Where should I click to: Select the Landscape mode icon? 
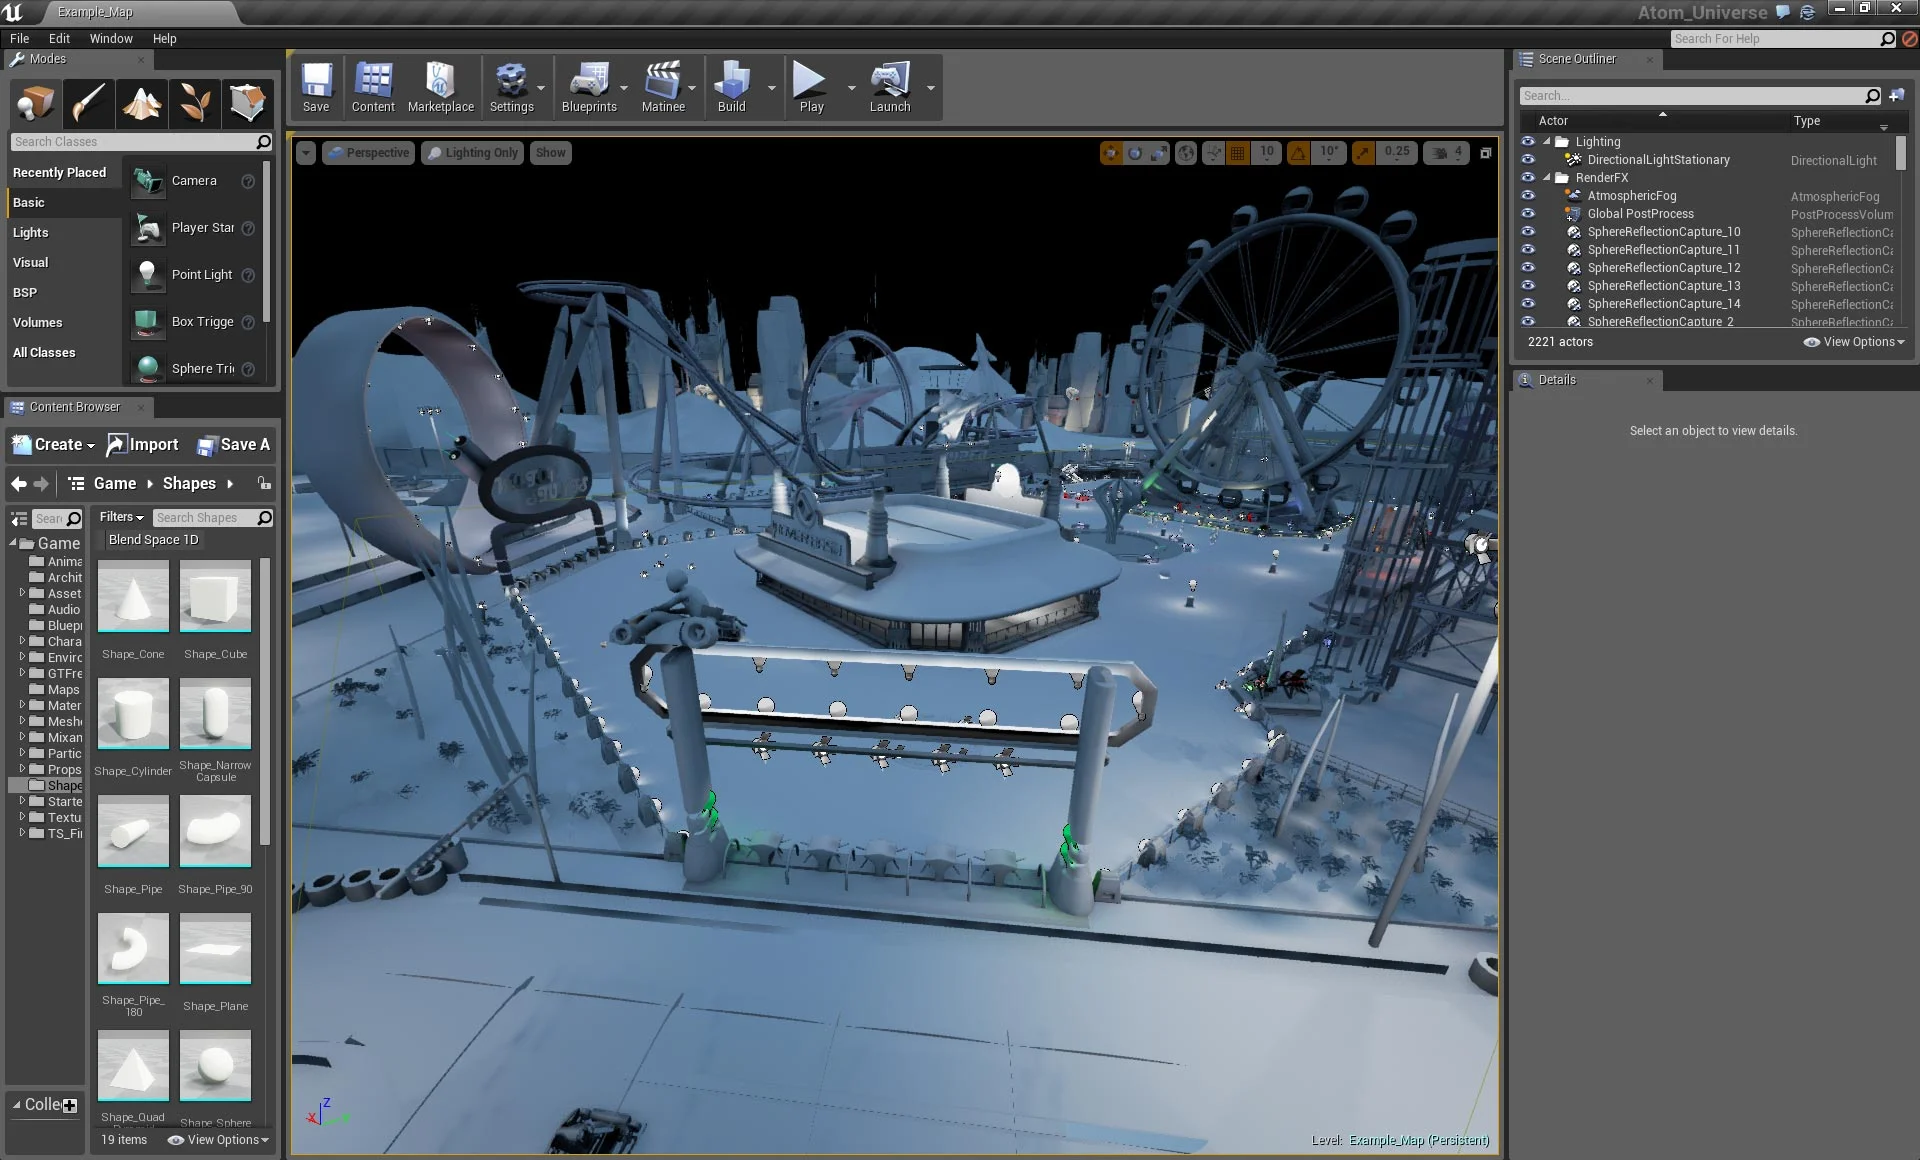[x=141, y=103]
